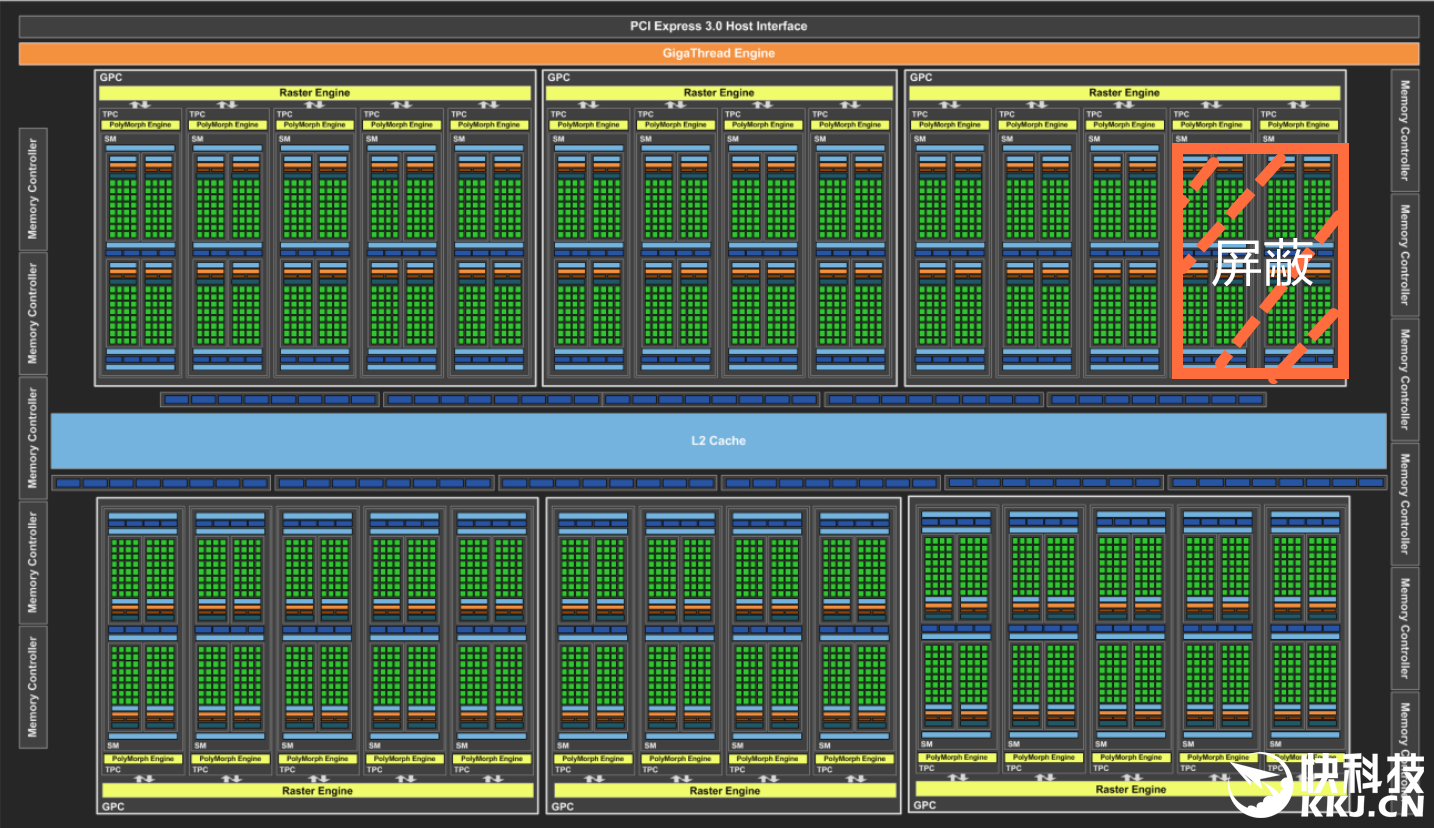Screen dimensions: 1434x828
Task: Select the topmost right-side Memory Controller
Action: coord(1404,130)
